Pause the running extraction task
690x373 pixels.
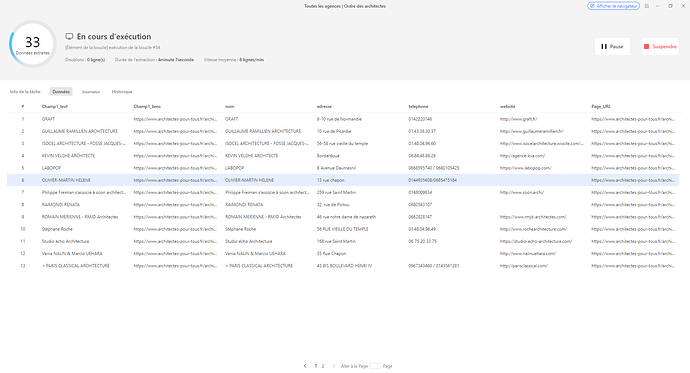pos(612,47)
